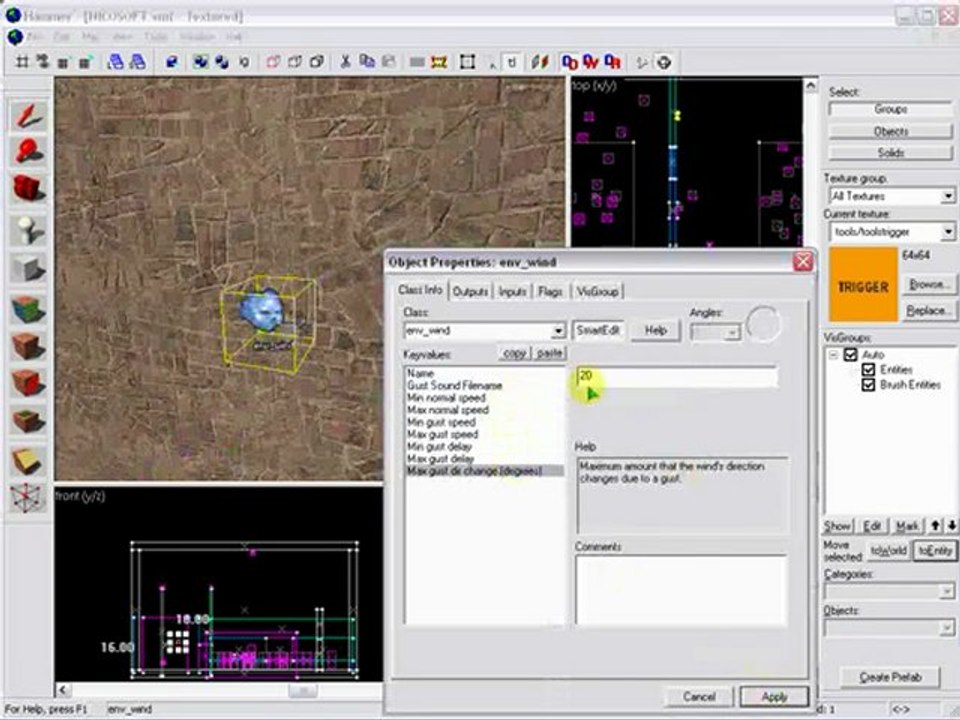Click the Browse texture button
Image resolution: width=960 pixels, height=720 pixels.
pyautogui.click(x=927, y=285)
